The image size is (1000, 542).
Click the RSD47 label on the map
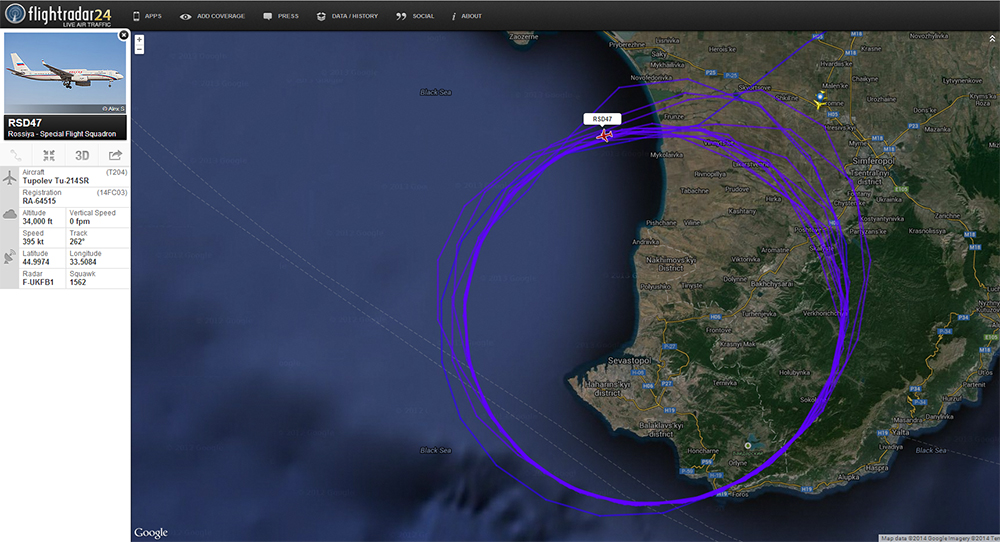click(602, 119)
